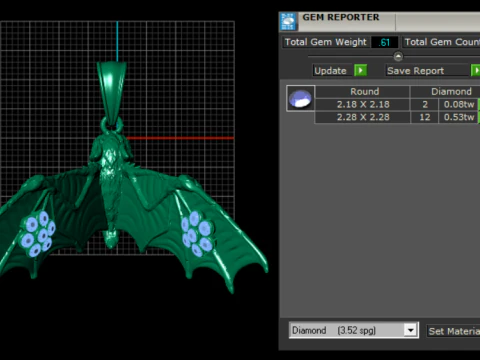
Task: Click the count cell showing 2
Action: coord(424,104)
